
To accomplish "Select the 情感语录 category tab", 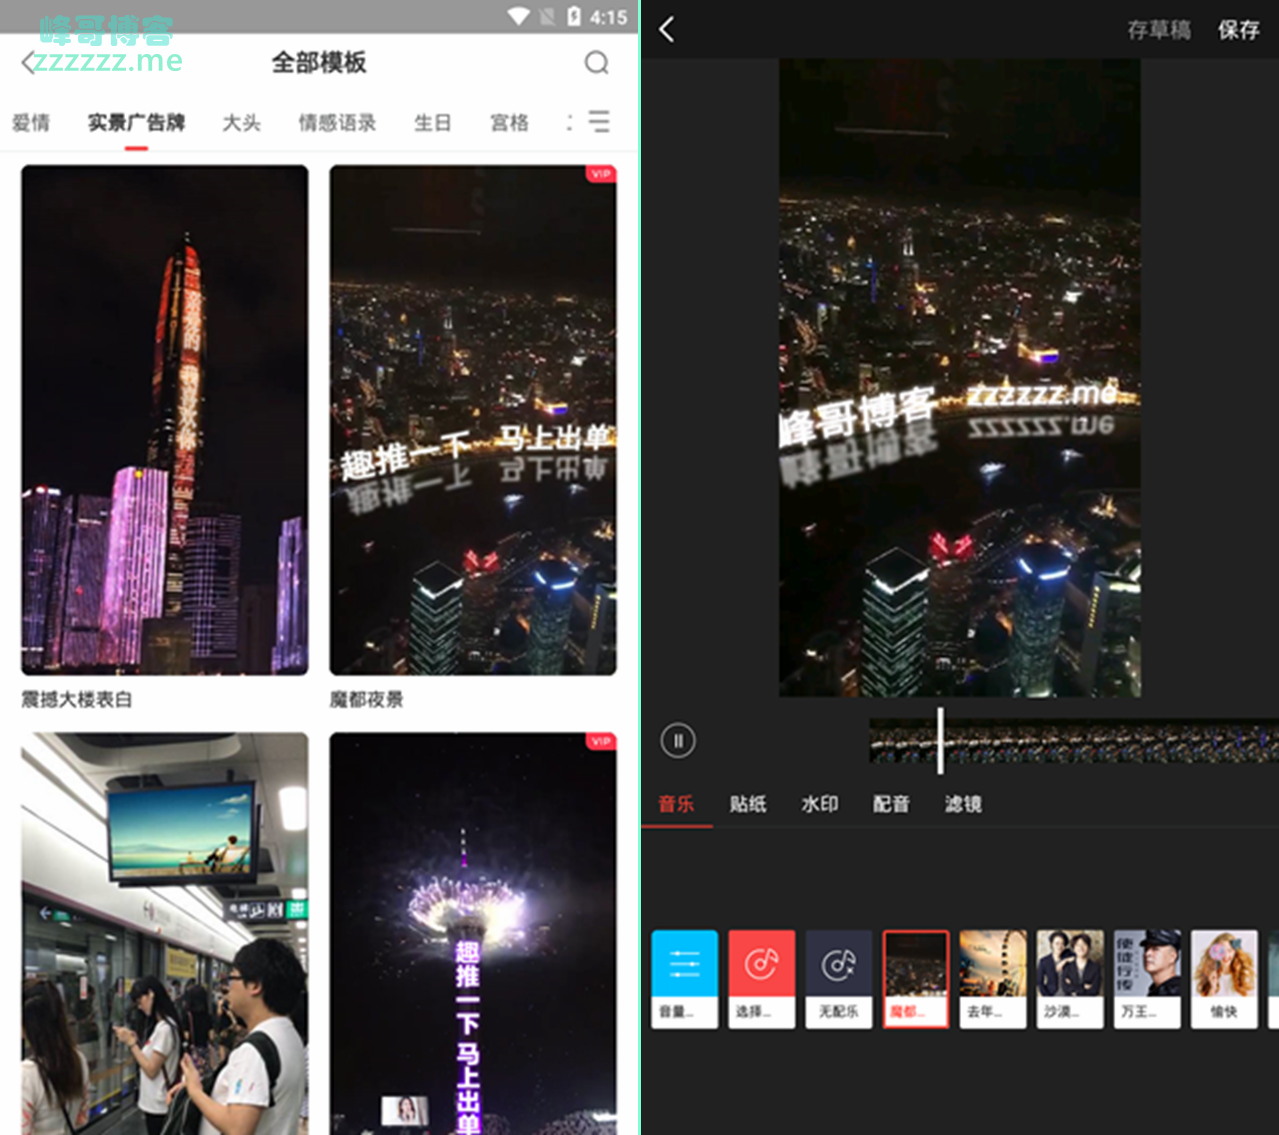I will coord(337,123).
